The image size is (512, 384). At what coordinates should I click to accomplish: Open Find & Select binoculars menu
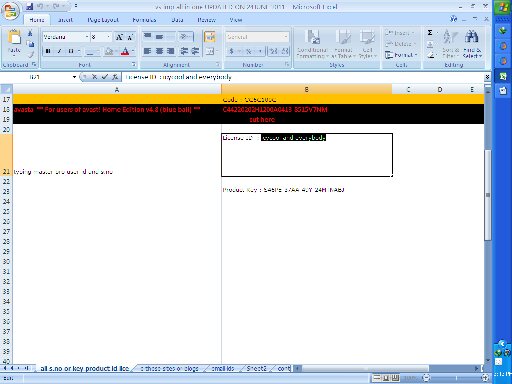tap(472, 43)
